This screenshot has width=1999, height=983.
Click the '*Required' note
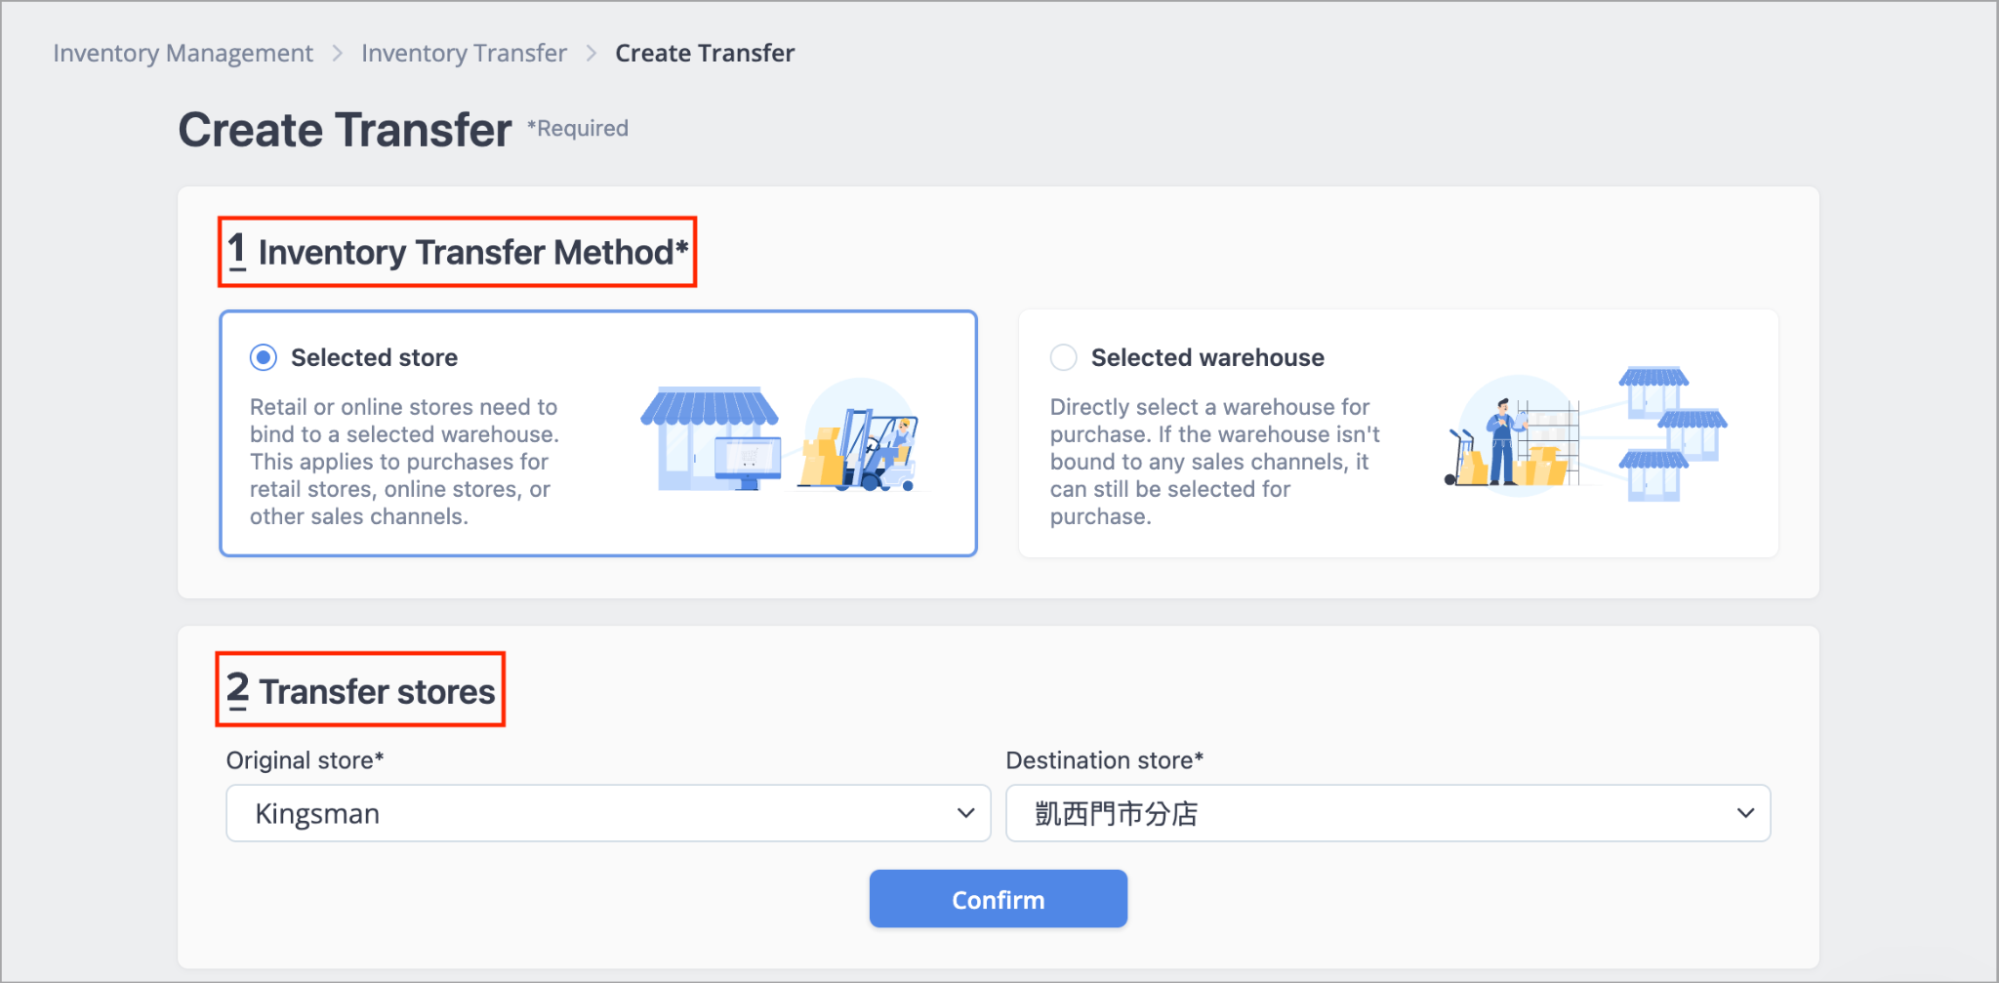pyautogui.click(x=578, y=128)
